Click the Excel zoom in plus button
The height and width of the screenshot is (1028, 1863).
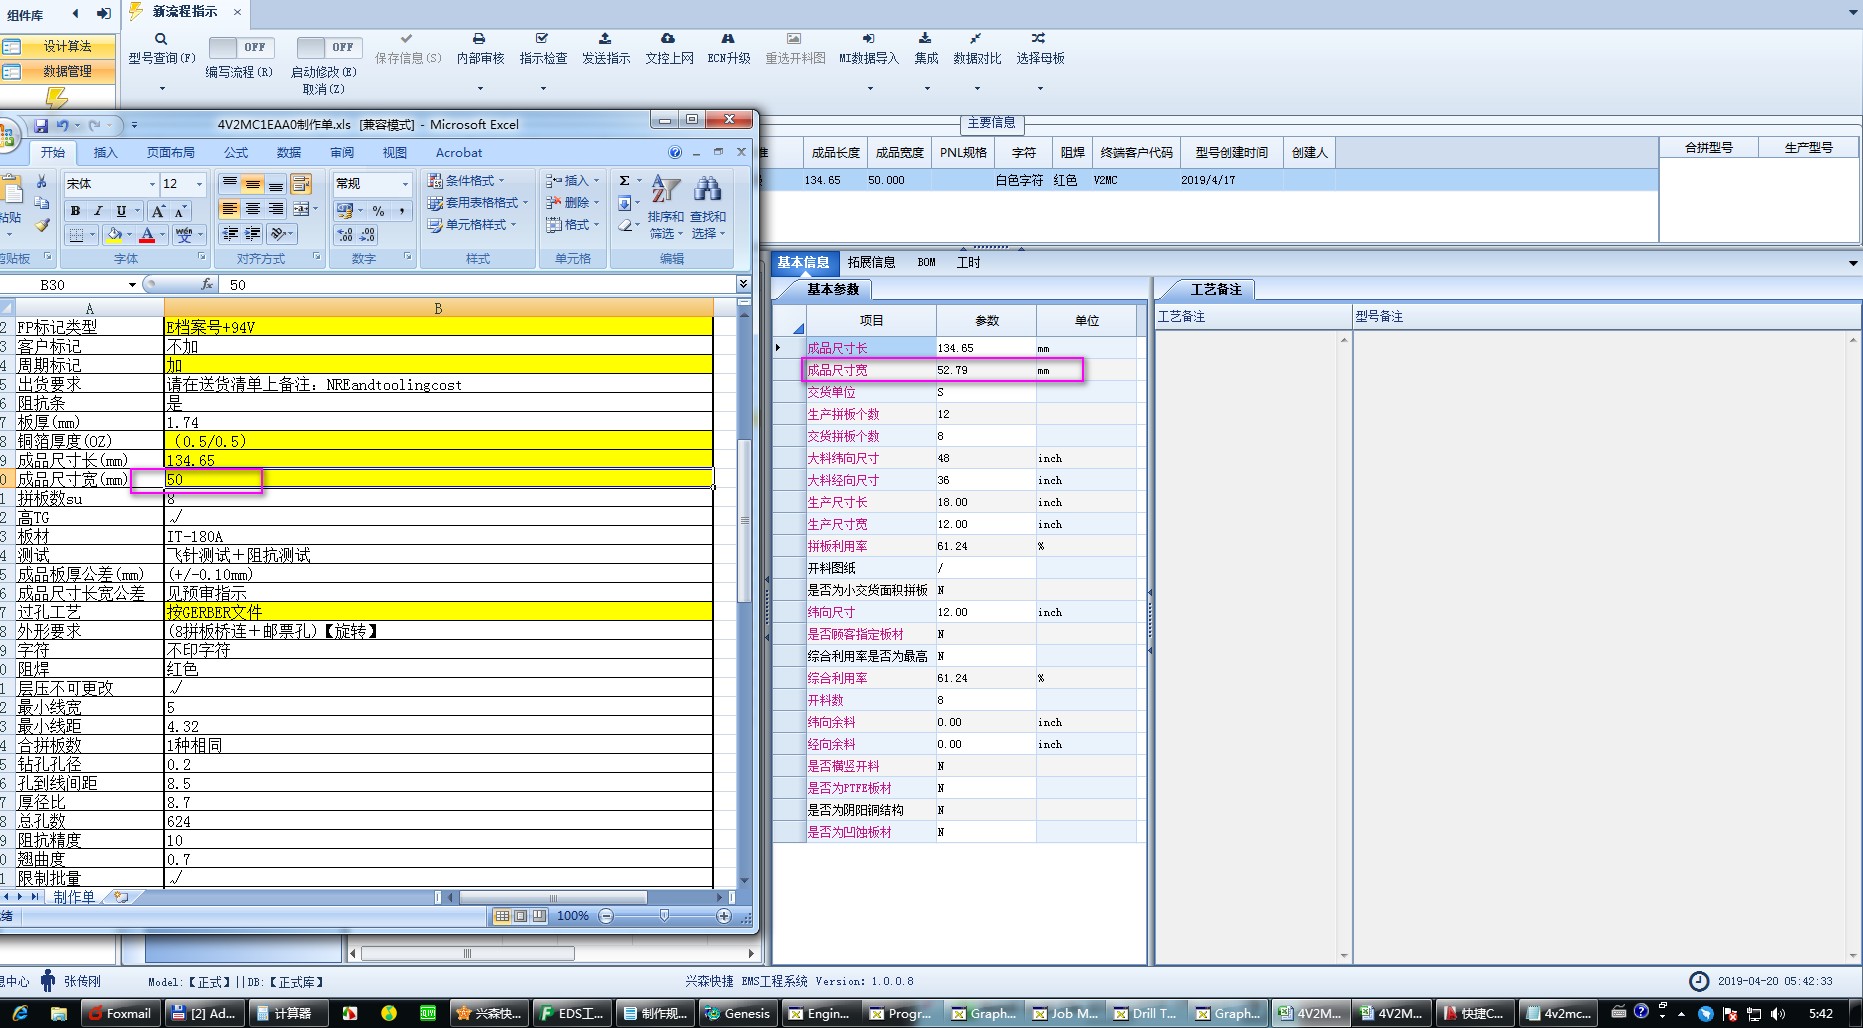[723, 916]
